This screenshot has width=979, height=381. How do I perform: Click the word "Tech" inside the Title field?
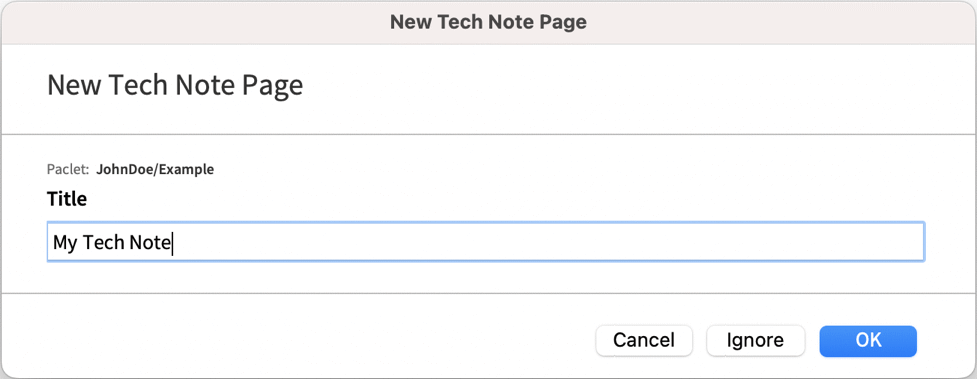[x=104, y=242]
